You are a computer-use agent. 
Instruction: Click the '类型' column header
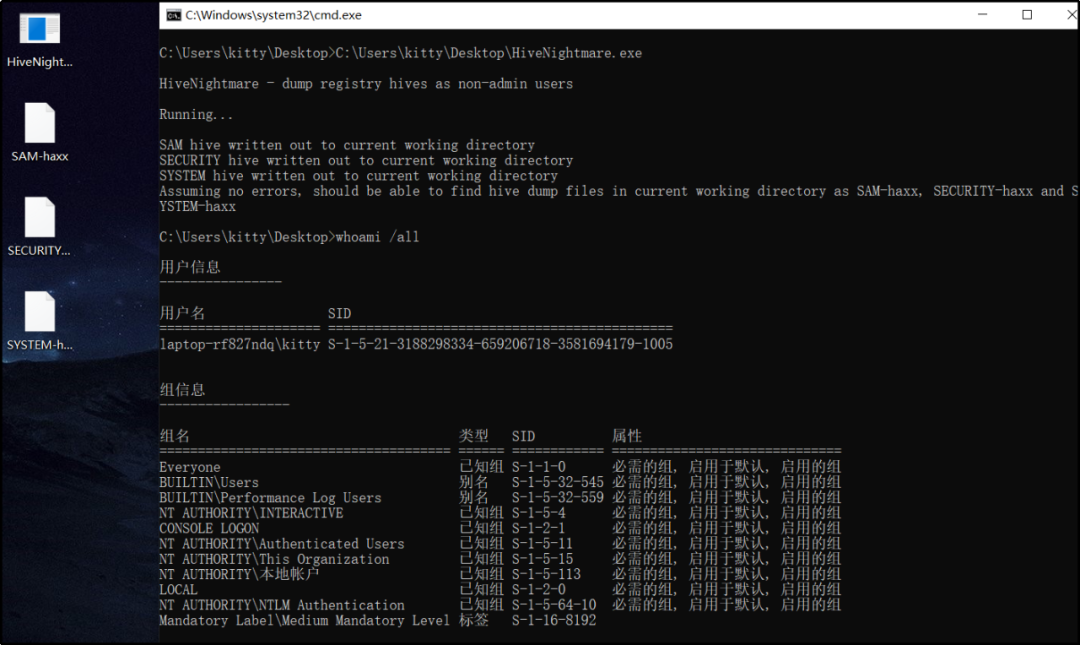click(x=474, y=436)
